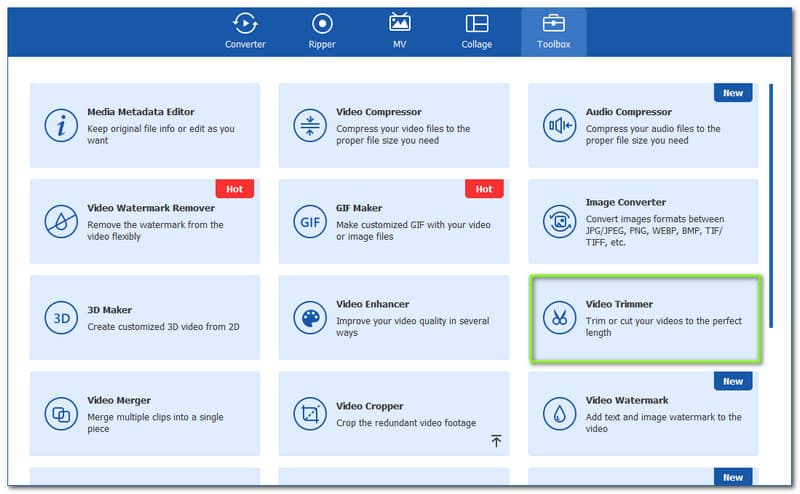The image size is (800, 494).
Task: Open Video Enhancer title text
Action: pyautogui.click(x=372, y=304)
